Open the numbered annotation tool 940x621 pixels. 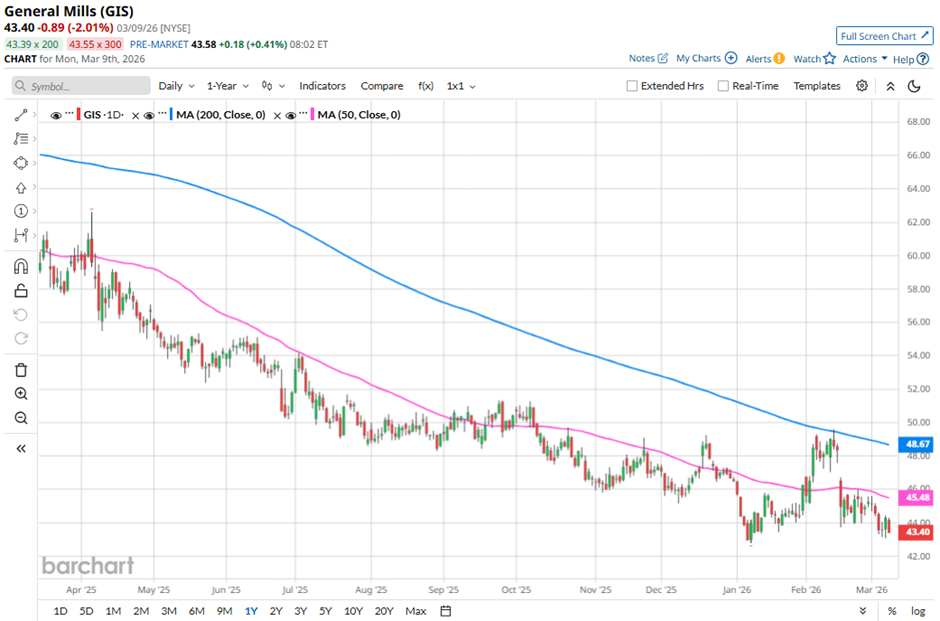pyautogui.click(x=21, y=211)
